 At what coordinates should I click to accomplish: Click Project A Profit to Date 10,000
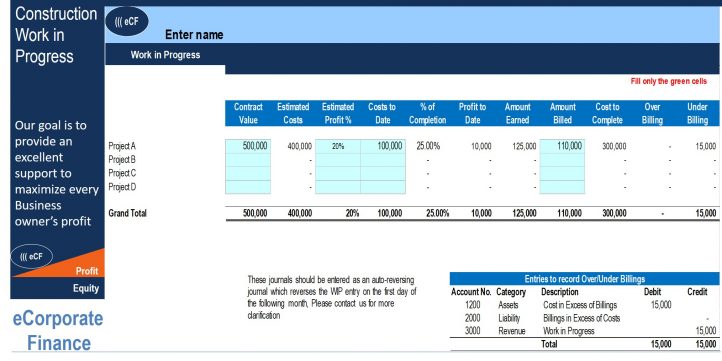[x=481, y=147]
